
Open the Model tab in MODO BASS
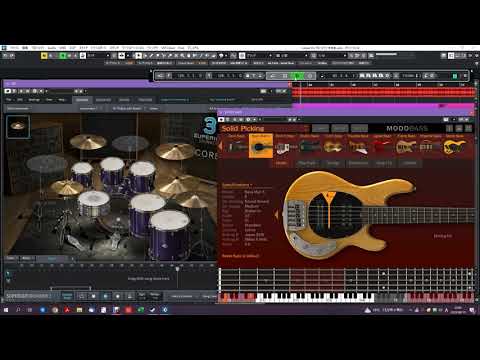281,163
